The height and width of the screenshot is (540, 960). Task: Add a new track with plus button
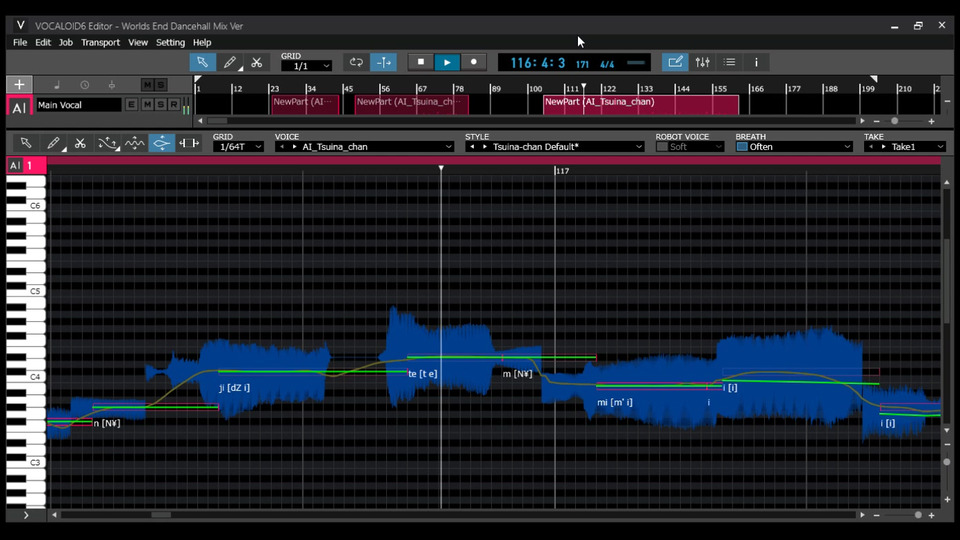(19, 84)
